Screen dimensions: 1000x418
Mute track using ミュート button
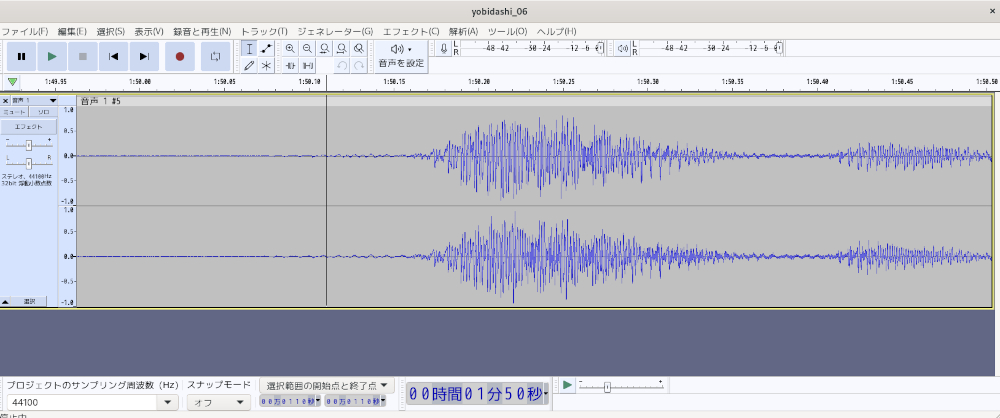(15, 113)
